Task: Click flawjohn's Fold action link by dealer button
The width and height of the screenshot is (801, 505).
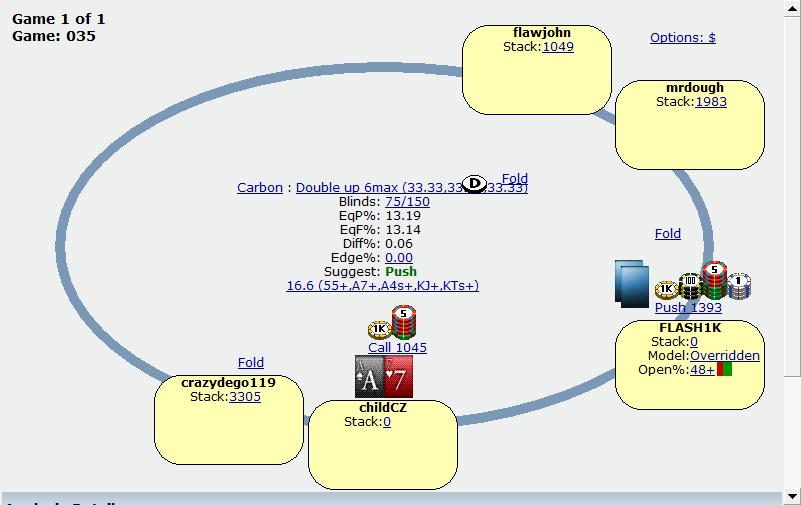Action: (x=514, y=178)
